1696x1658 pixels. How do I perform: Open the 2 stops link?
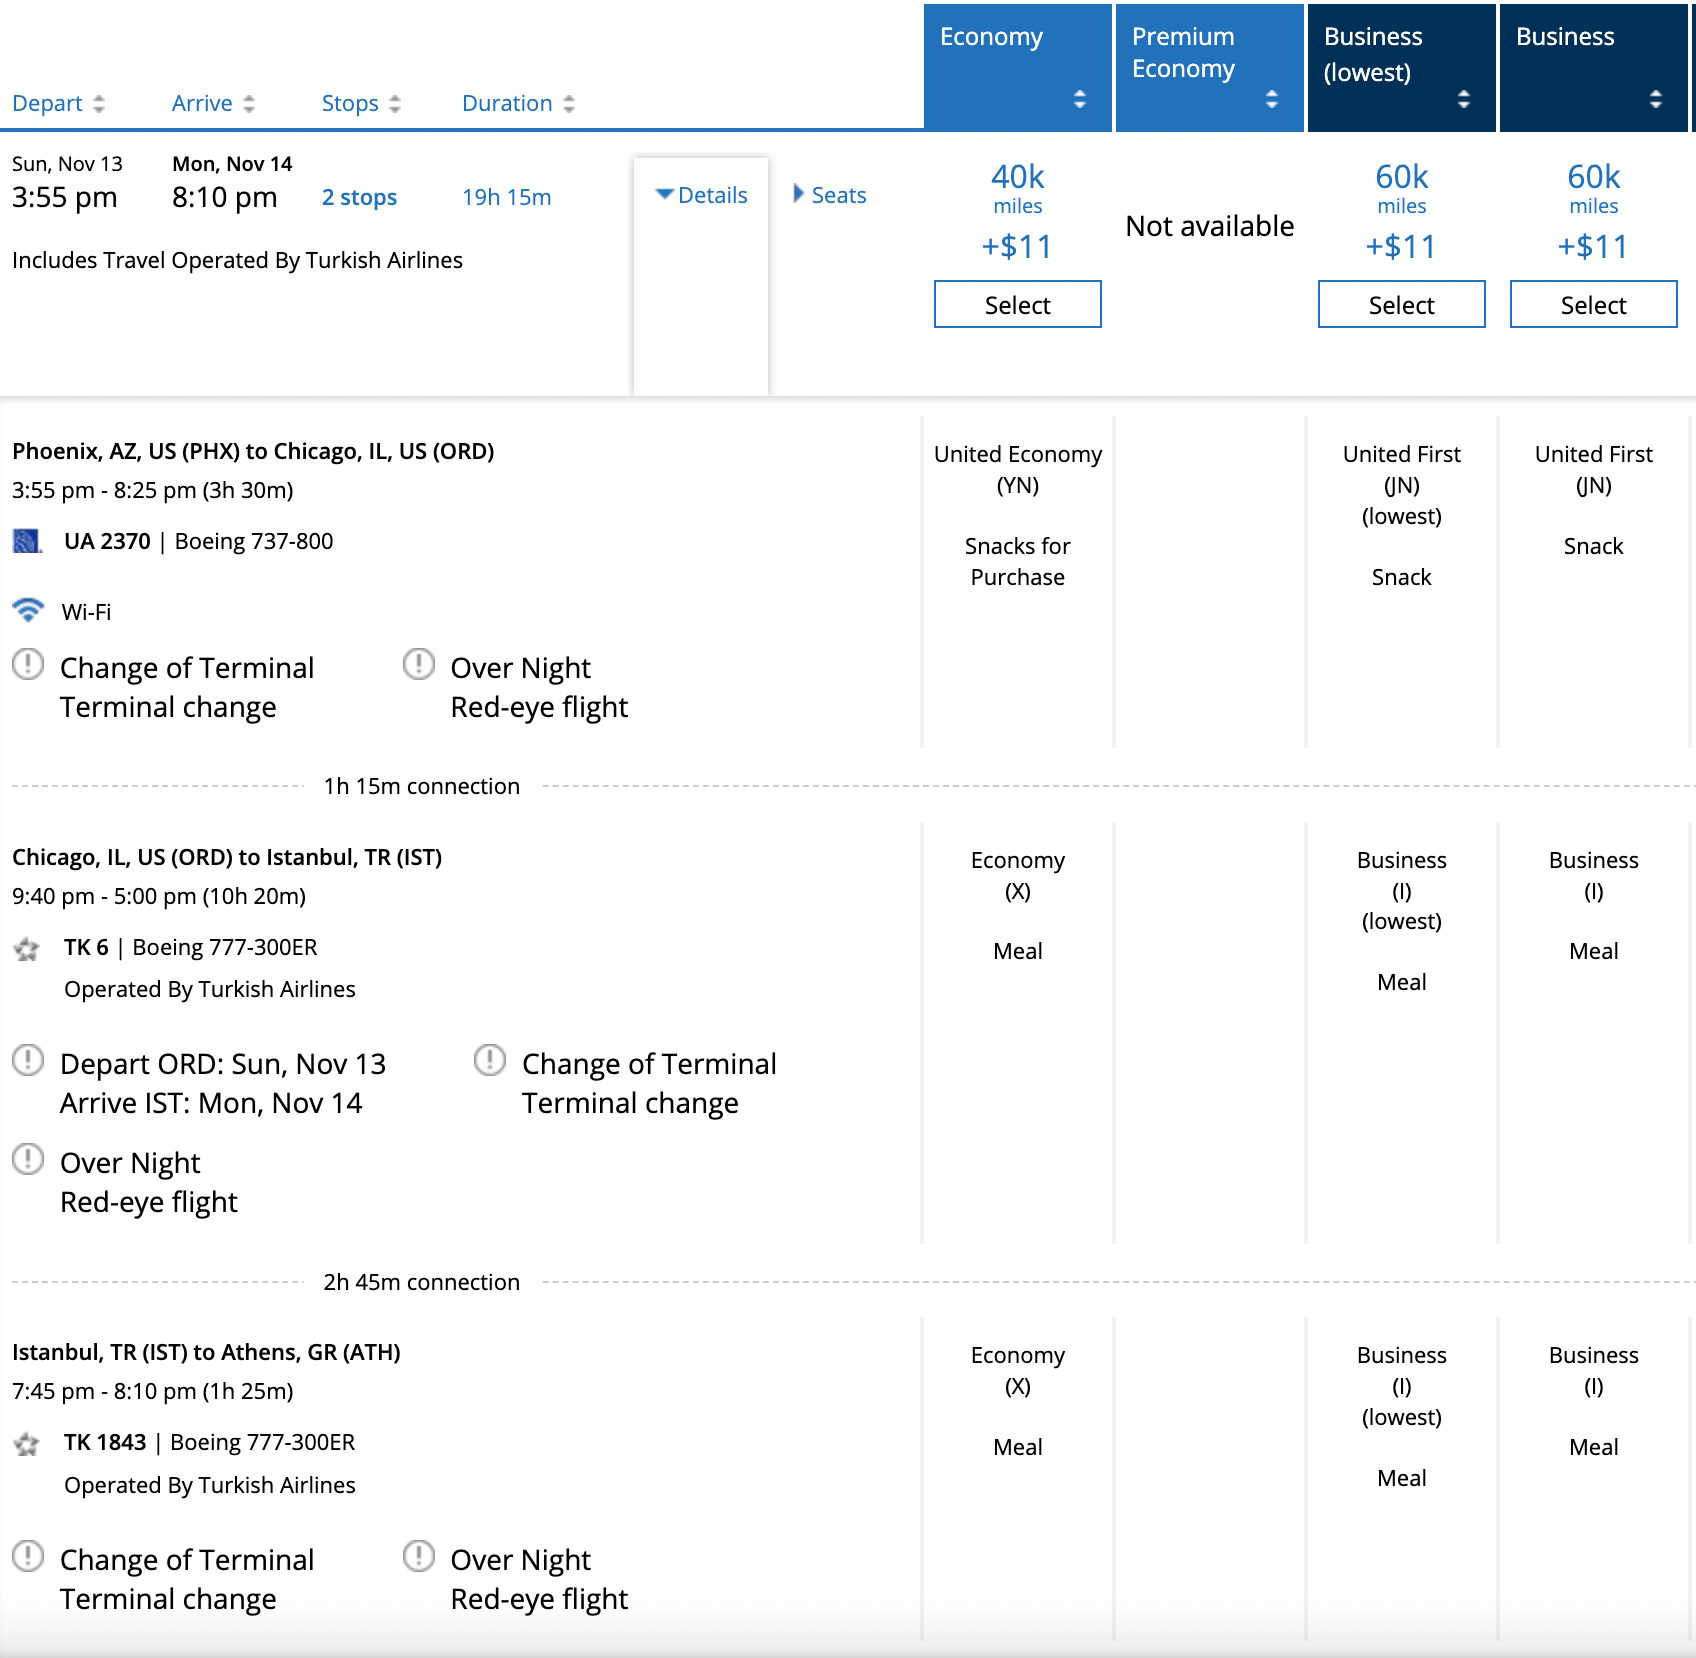[x=359, y=197]
